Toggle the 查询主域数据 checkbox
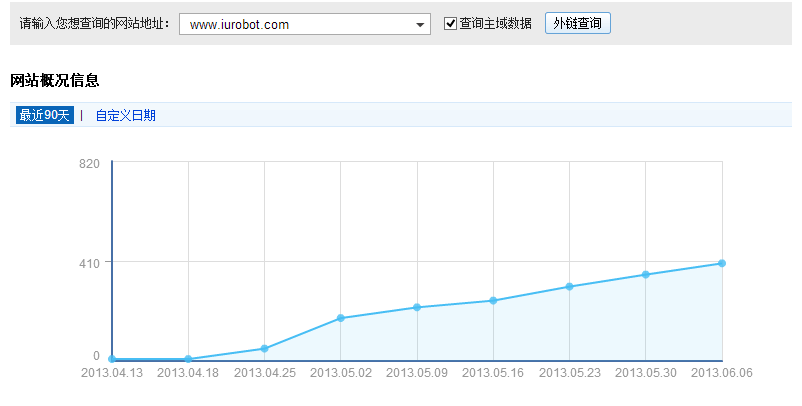The width and height of the screenshot is (802, 406). pos(451,23)
